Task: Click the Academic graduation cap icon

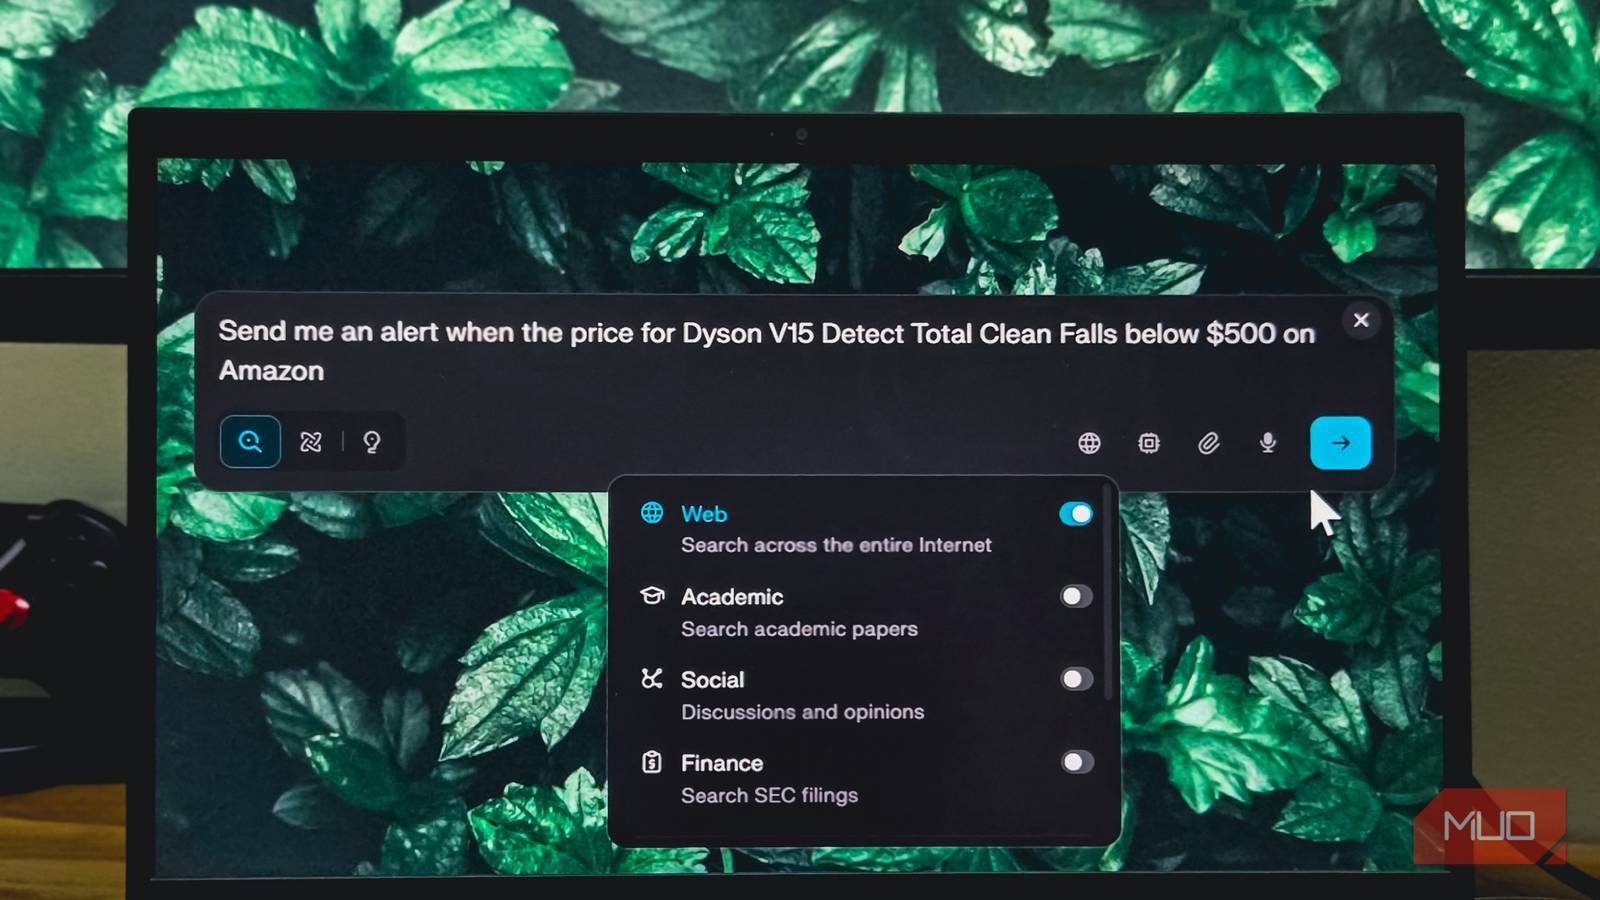Action: [x=652, y=596]
